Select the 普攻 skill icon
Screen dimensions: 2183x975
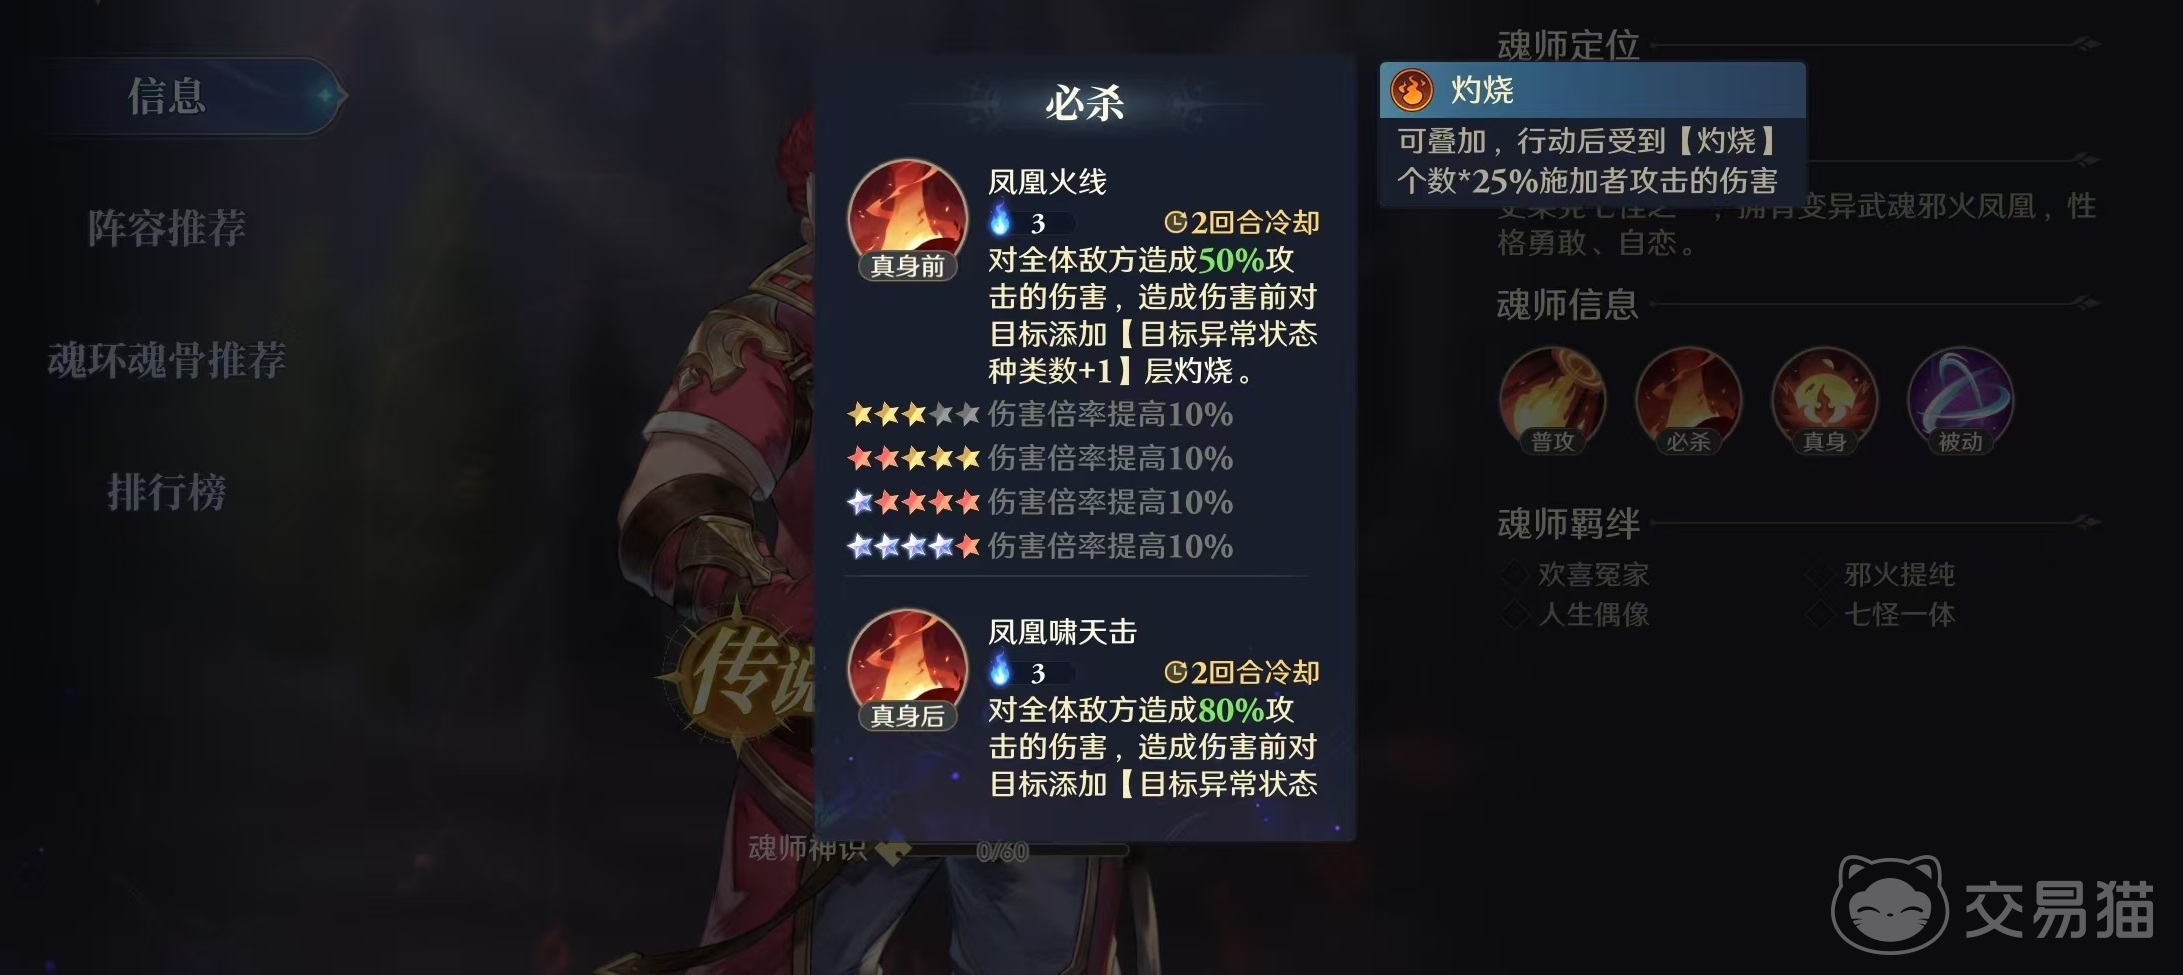[x=1552, y=401]
